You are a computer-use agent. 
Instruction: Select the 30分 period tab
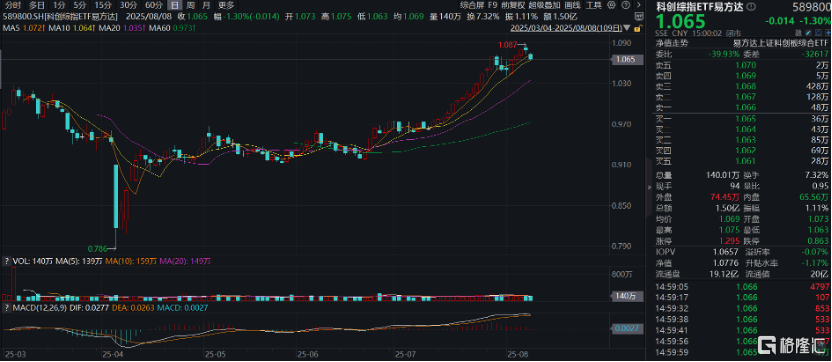point(128,5)
